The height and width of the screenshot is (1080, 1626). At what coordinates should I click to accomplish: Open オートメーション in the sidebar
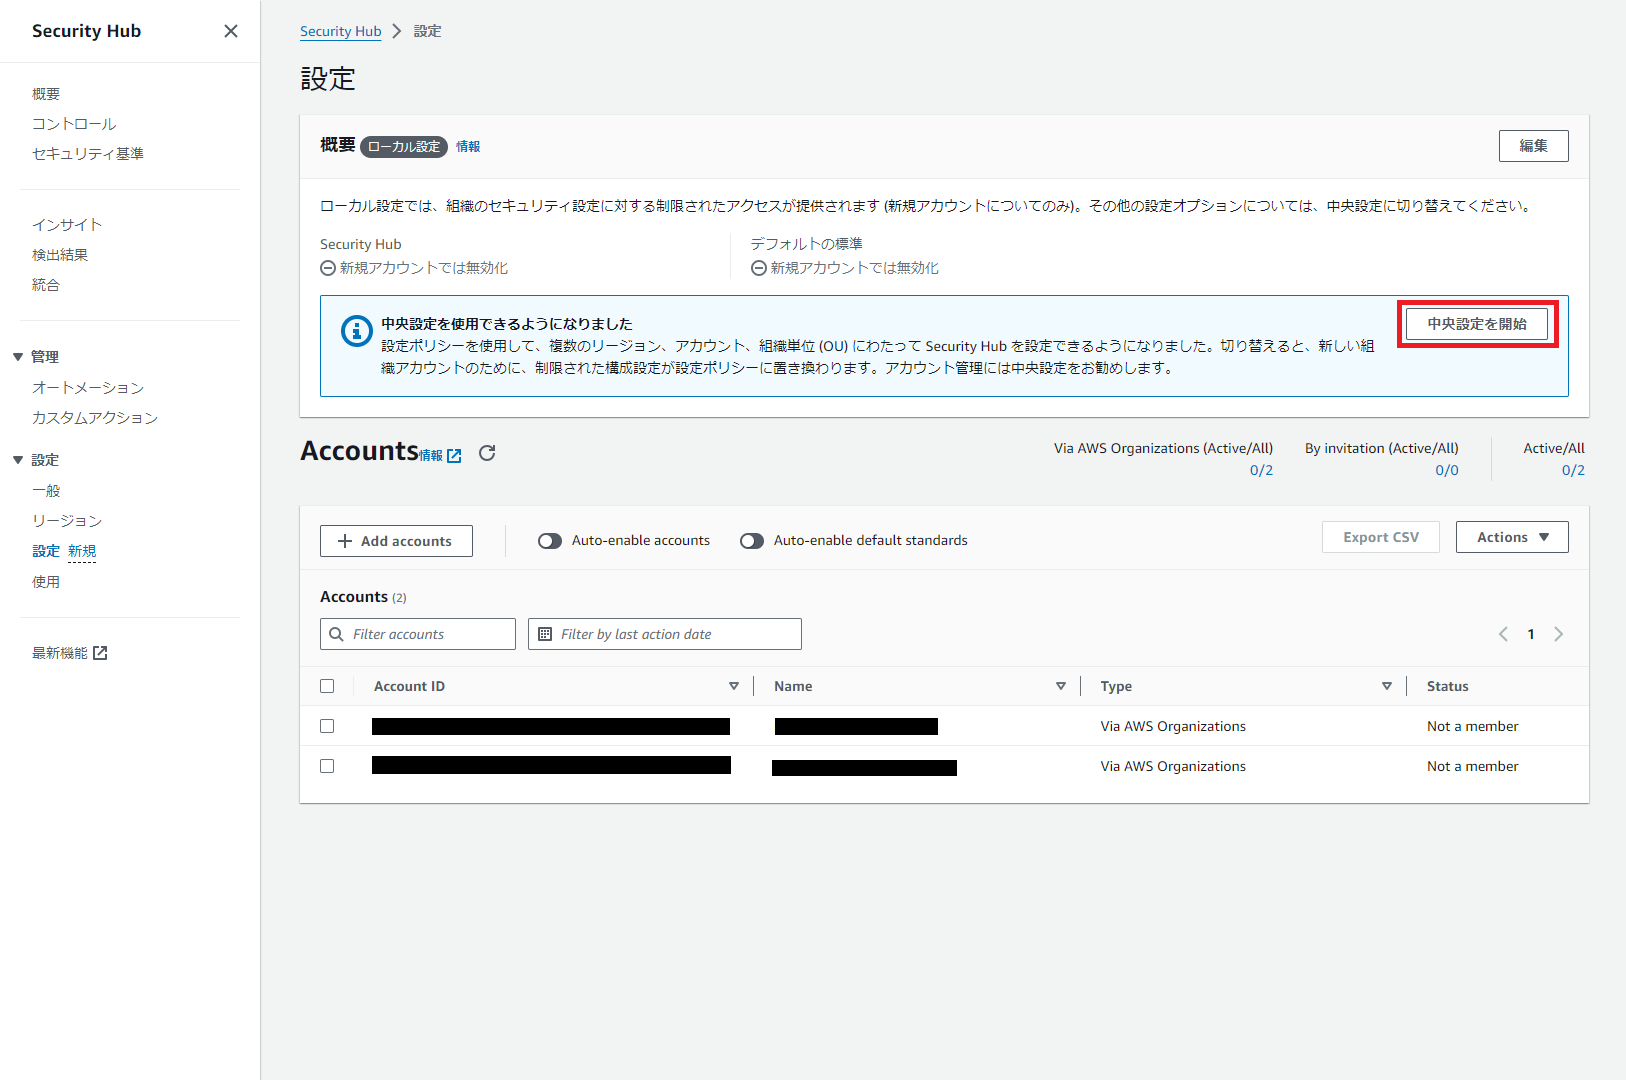pyautogui.click(x=88, y=388)
